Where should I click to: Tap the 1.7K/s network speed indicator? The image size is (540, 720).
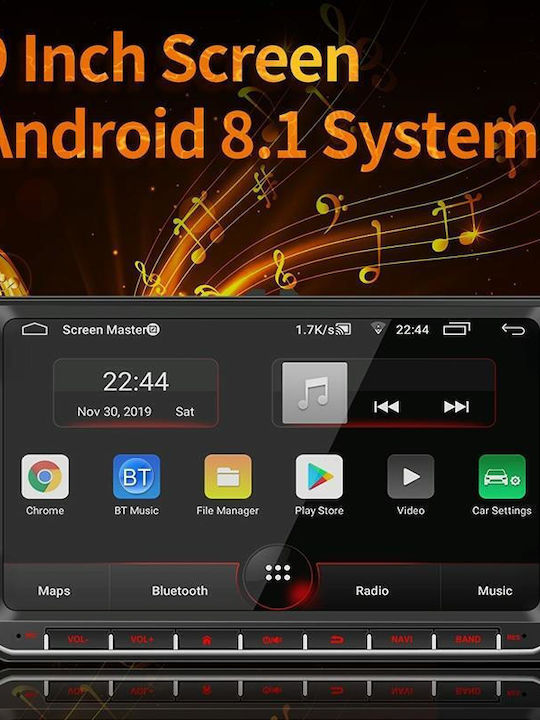[315, 330]
